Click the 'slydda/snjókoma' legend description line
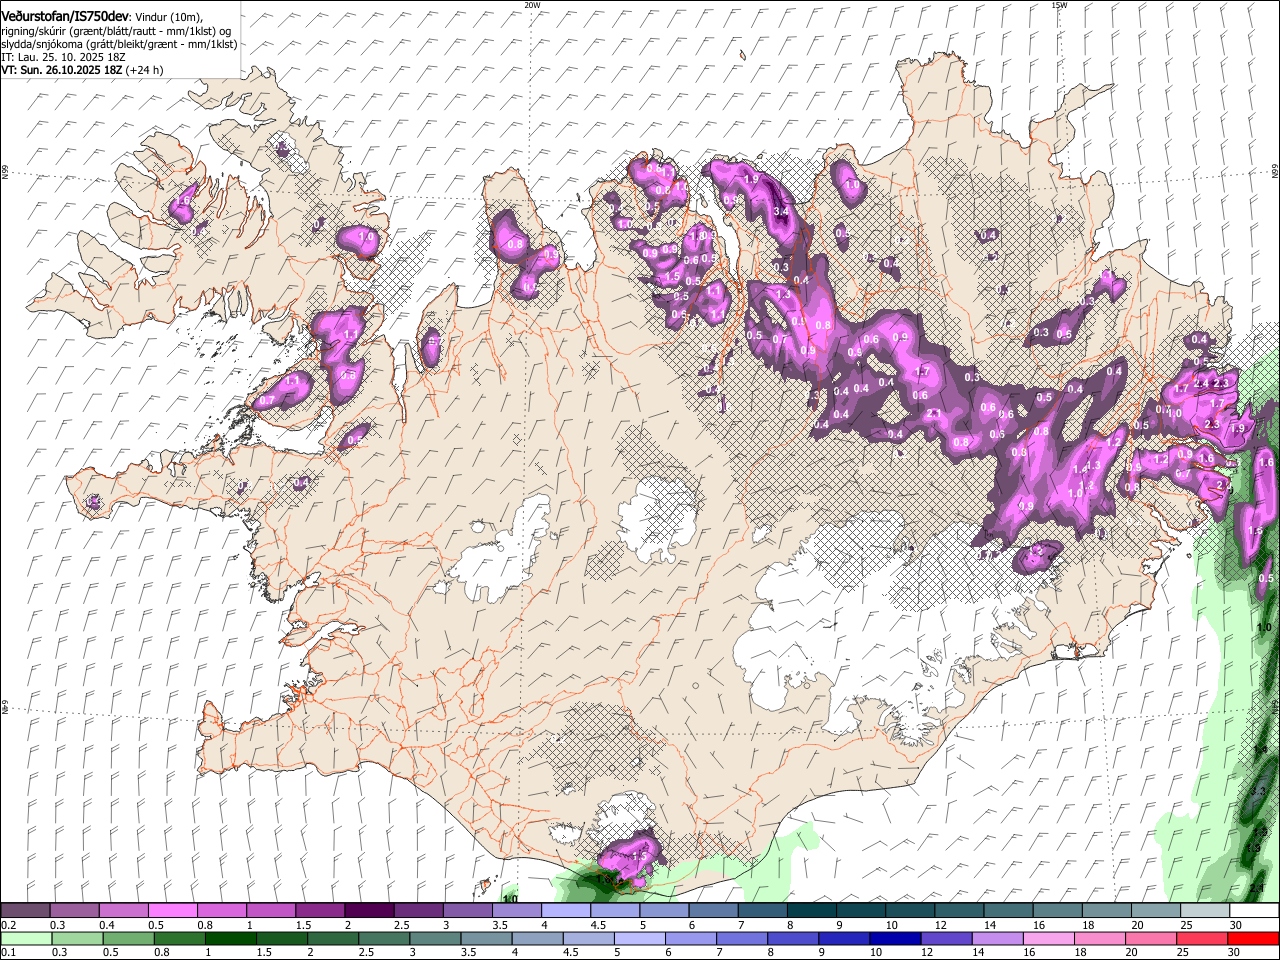1280x960 pixels. [119, 44]
